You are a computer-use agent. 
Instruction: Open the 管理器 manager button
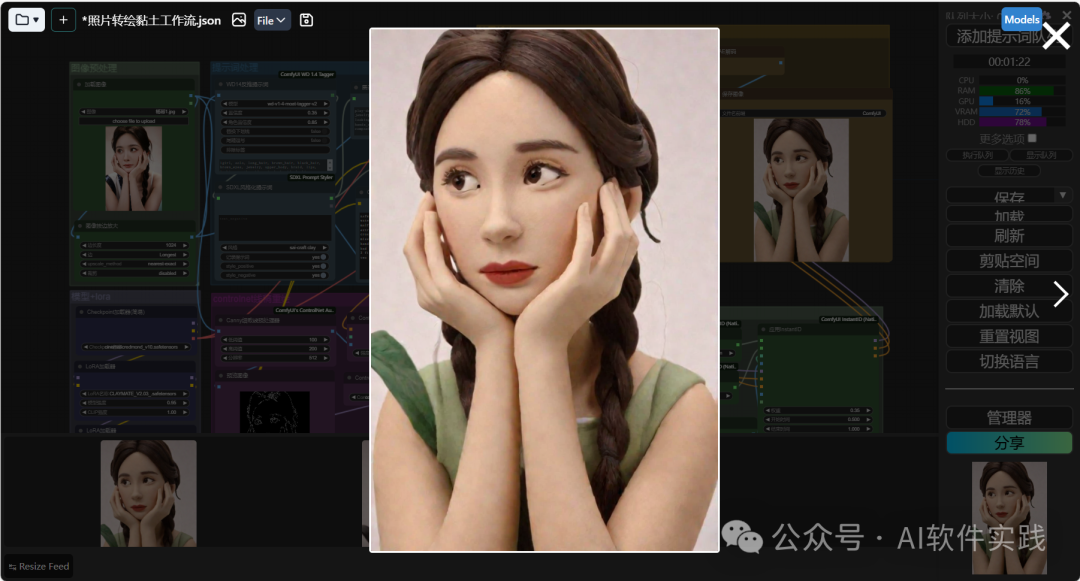1009,418
